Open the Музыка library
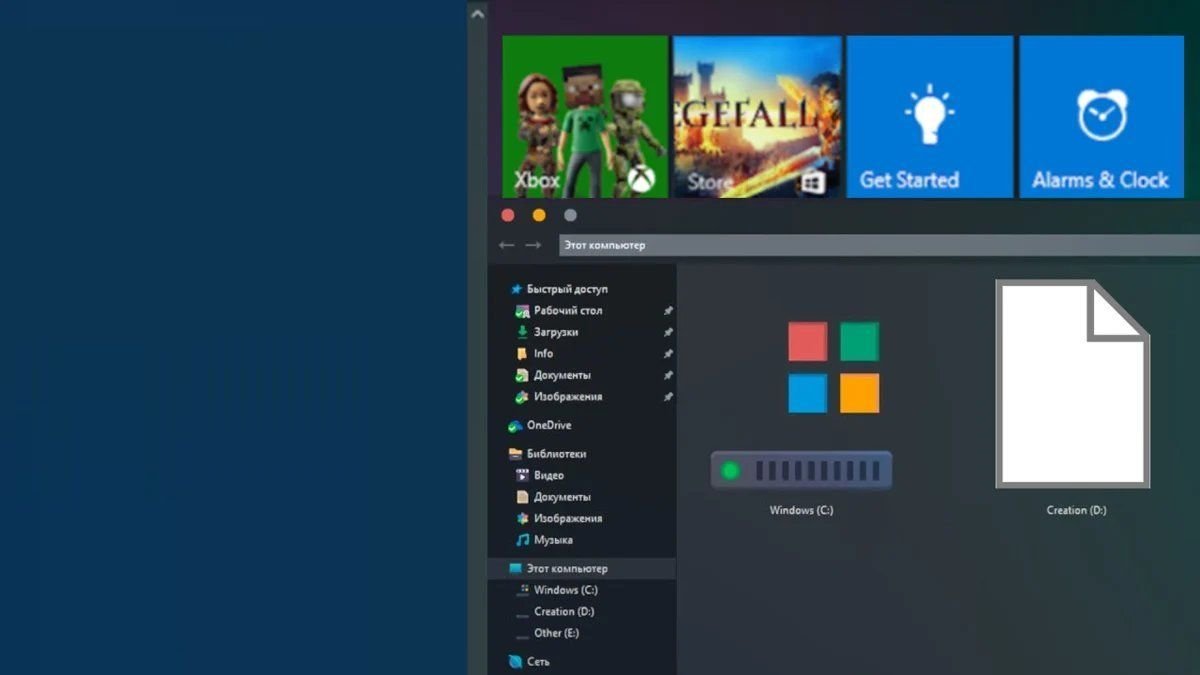The width and height of the screenshot is (1200, 675). point(553,540)
